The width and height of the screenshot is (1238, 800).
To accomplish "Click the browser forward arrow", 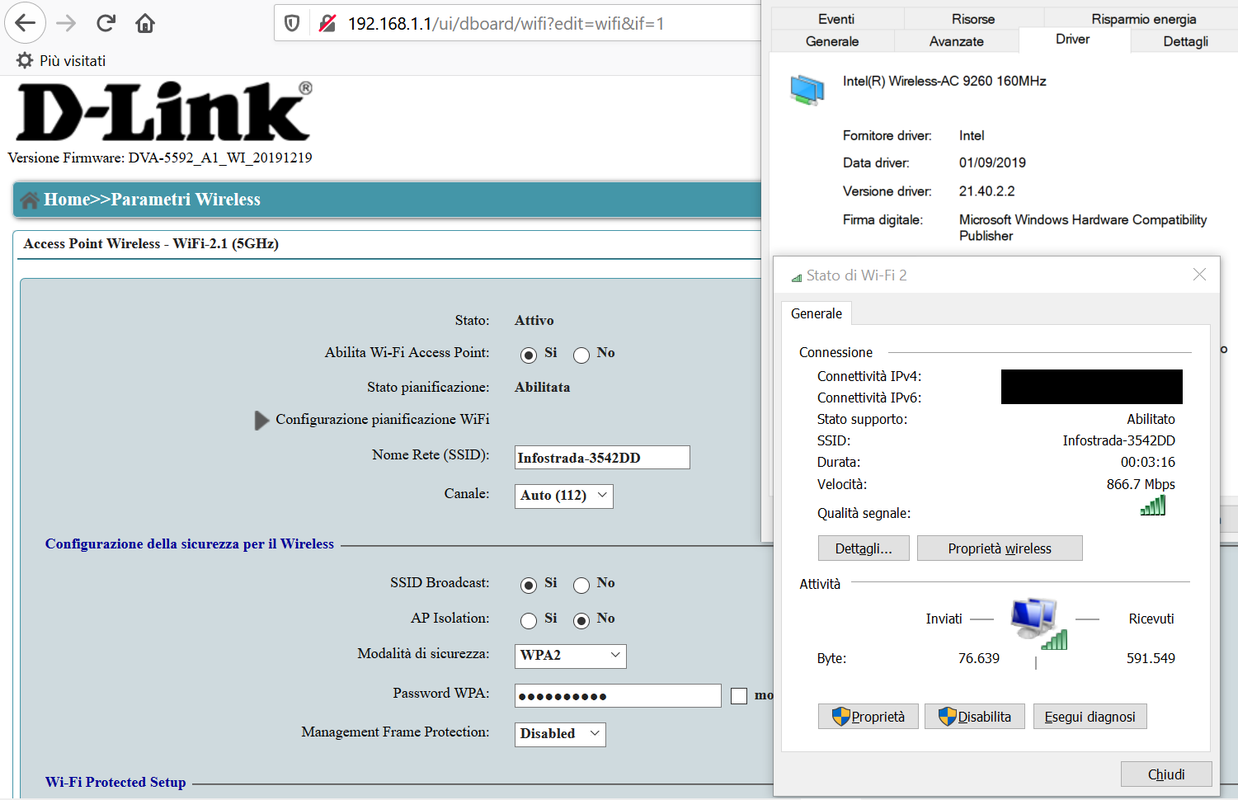I will [66, 22].
